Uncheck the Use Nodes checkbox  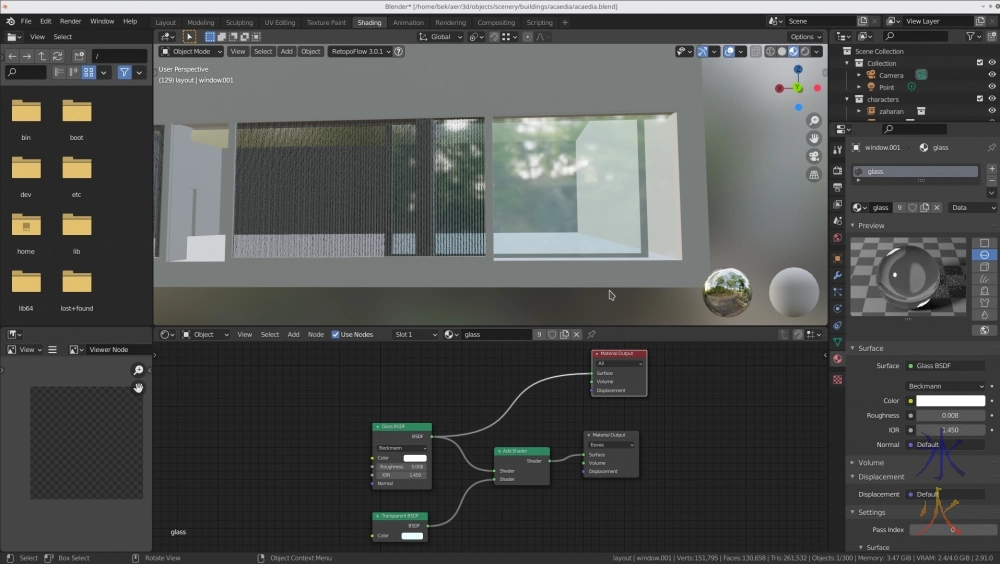point(336,334)
